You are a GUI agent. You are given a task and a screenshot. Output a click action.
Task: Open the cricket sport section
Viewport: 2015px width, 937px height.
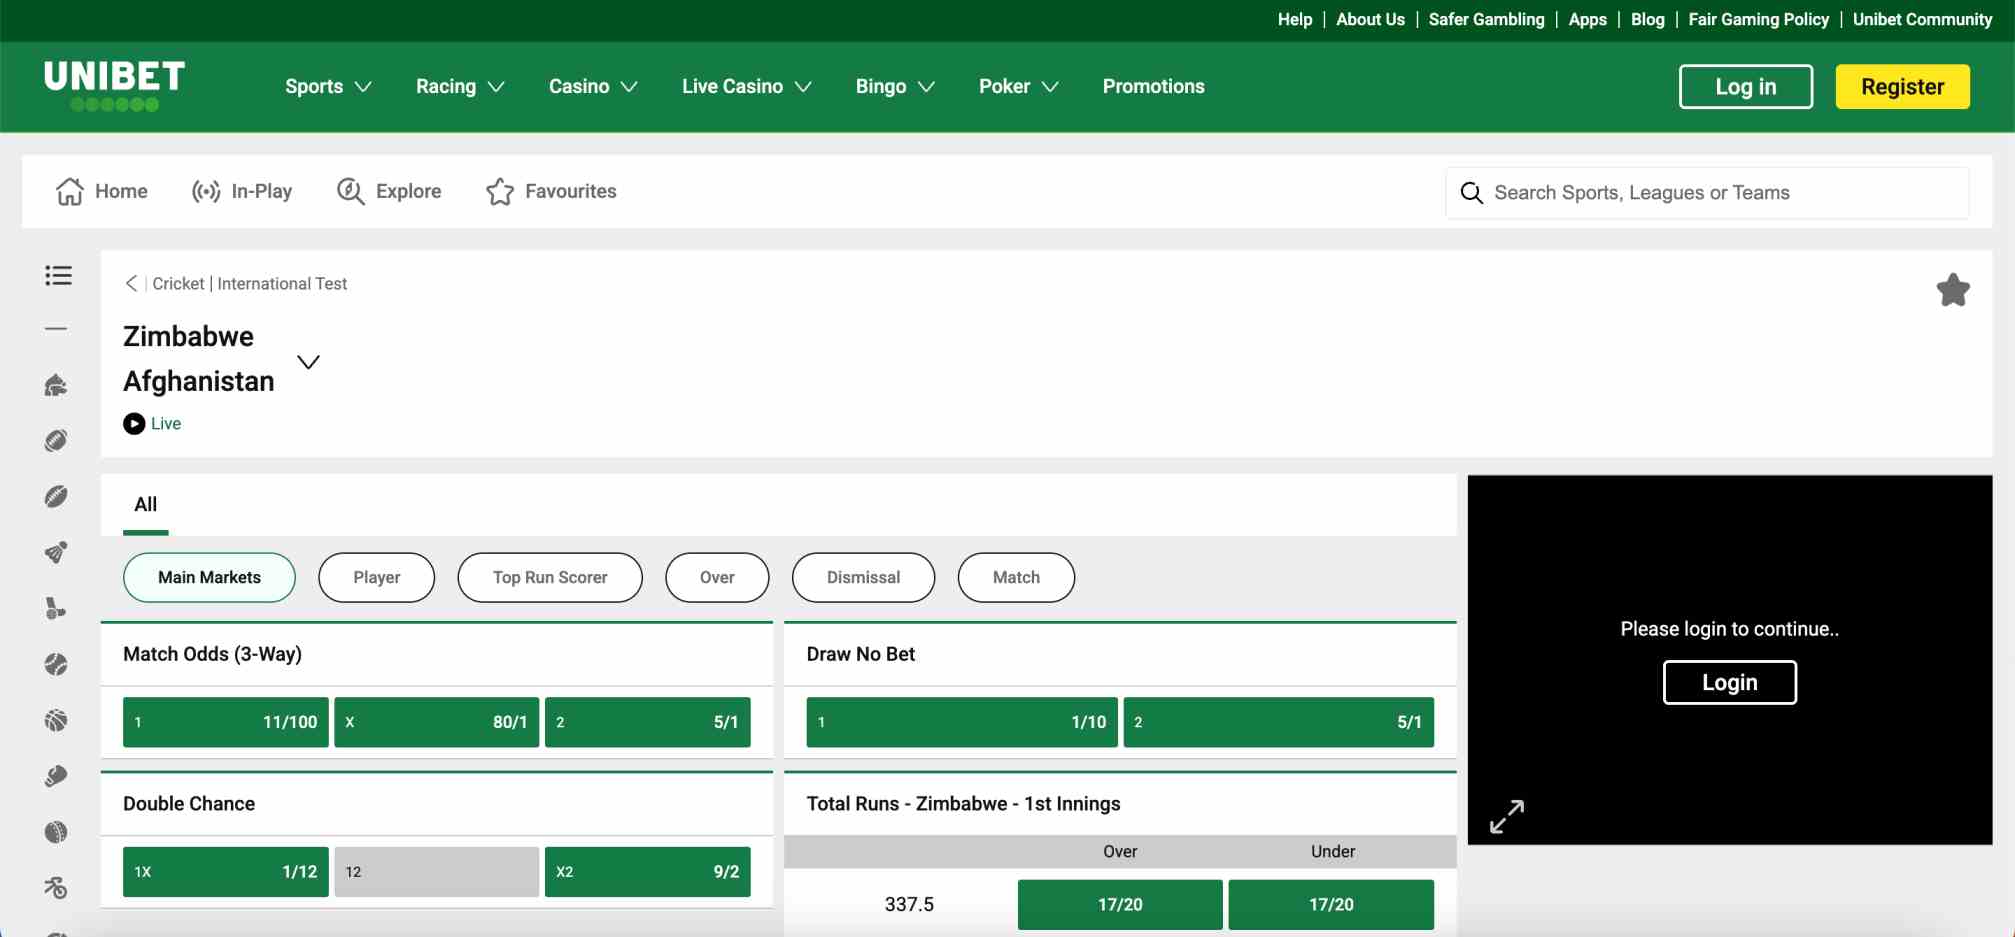(58, 831)
